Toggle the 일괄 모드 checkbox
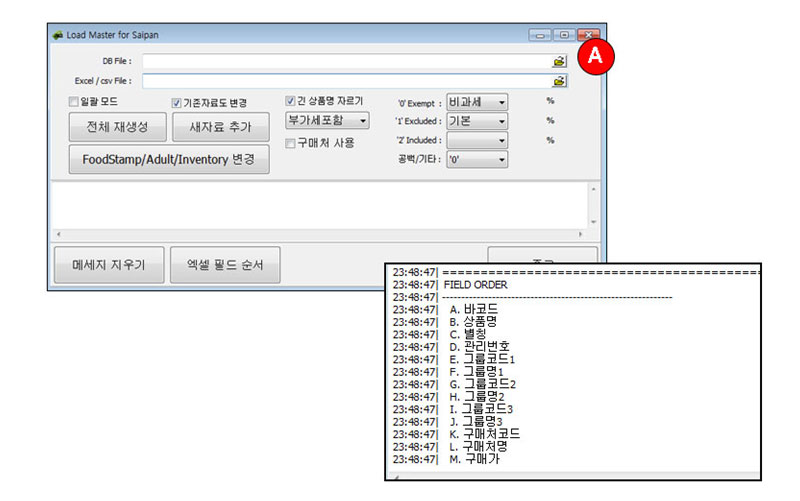This screenshot has height=501, width=800. point(73,102)
